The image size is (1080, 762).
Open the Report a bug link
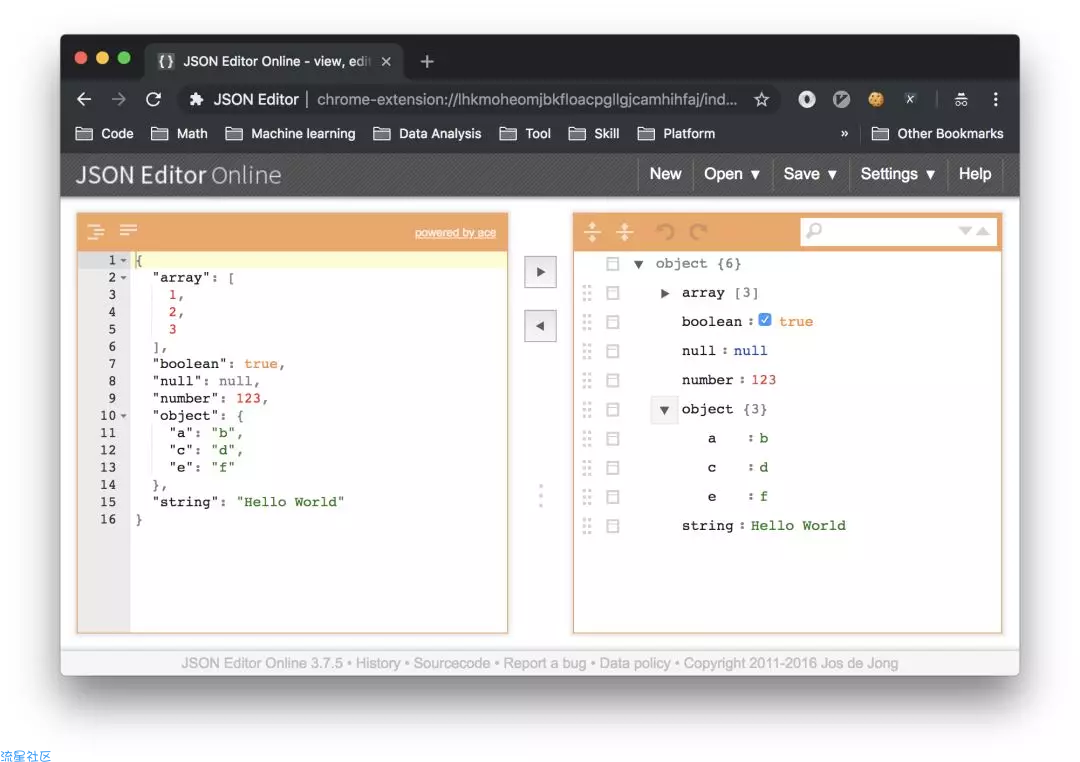(545, 663)
